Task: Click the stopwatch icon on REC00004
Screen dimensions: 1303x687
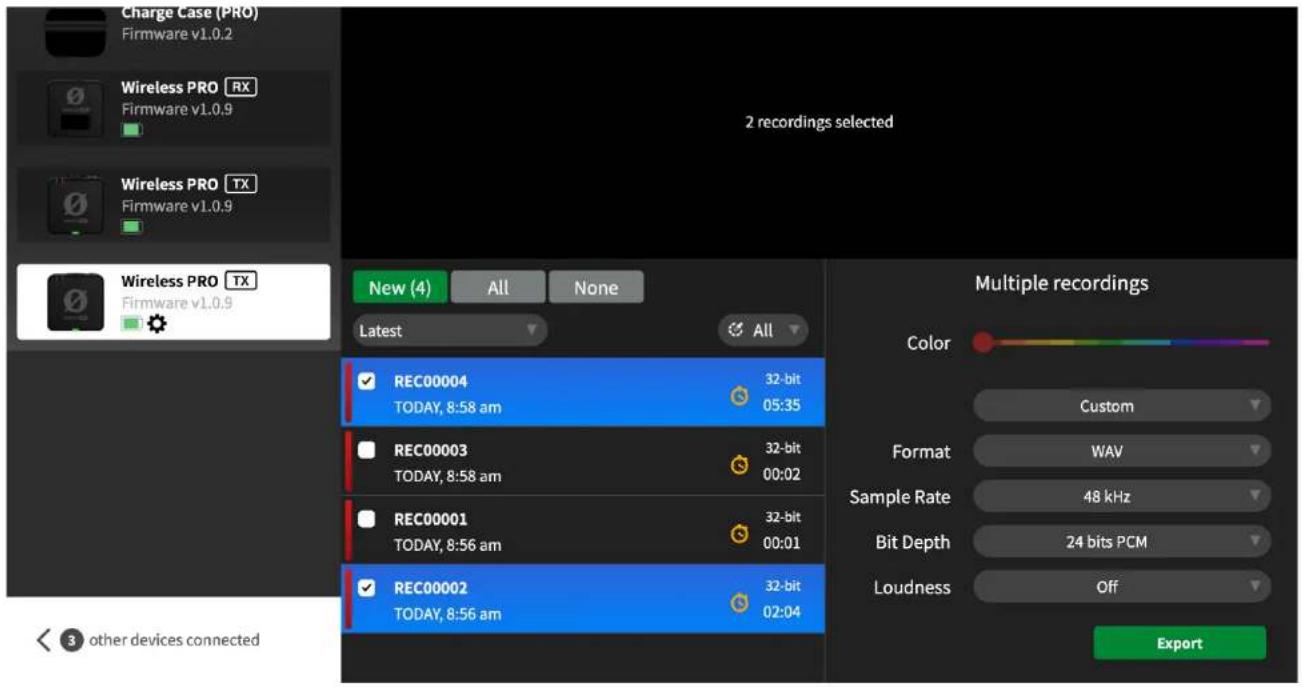Action: [739, 396]
